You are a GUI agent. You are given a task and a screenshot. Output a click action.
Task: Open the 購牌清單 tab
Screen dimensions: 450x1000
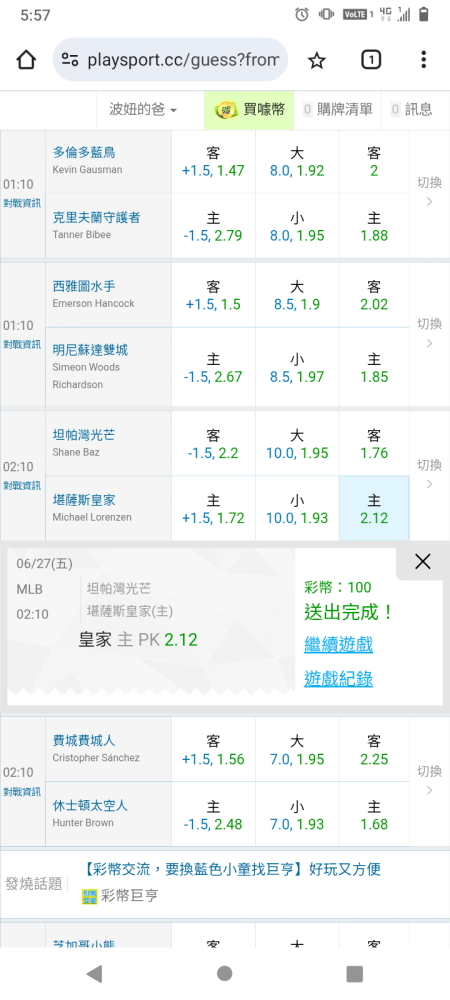pos(338,110)
